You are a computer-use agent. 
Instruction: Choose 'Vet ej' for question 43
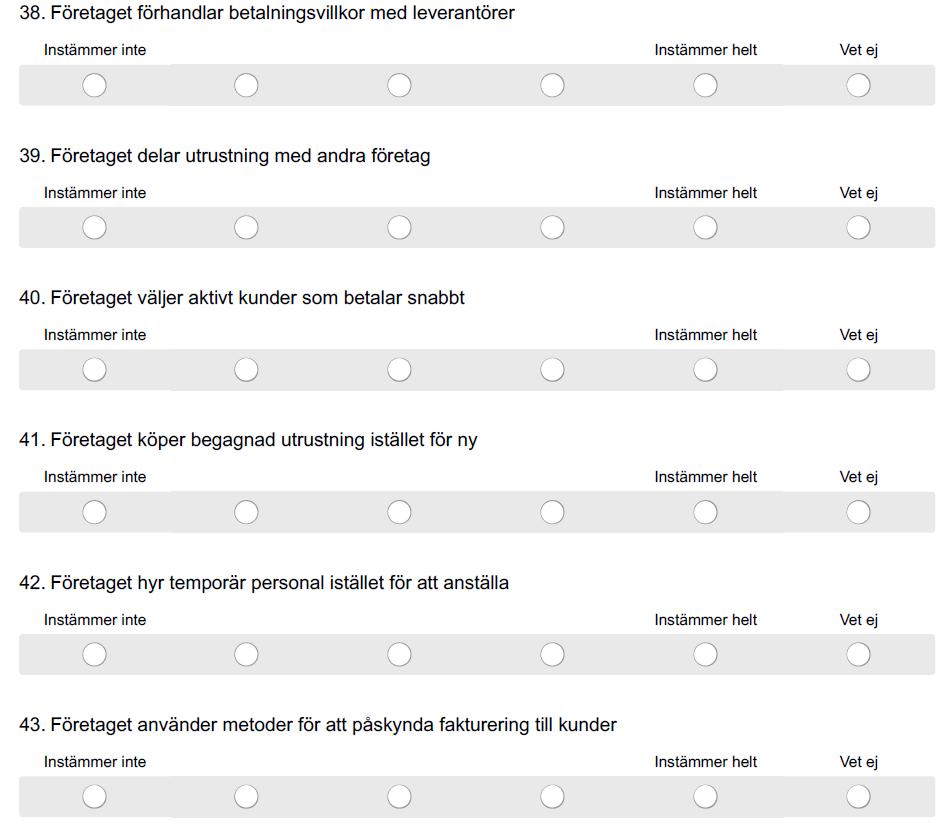click(858, 796)
